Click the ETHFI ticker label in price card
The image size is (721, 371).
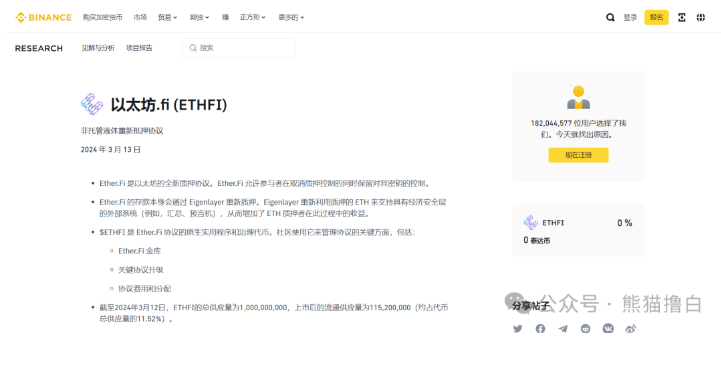(553, 223)
